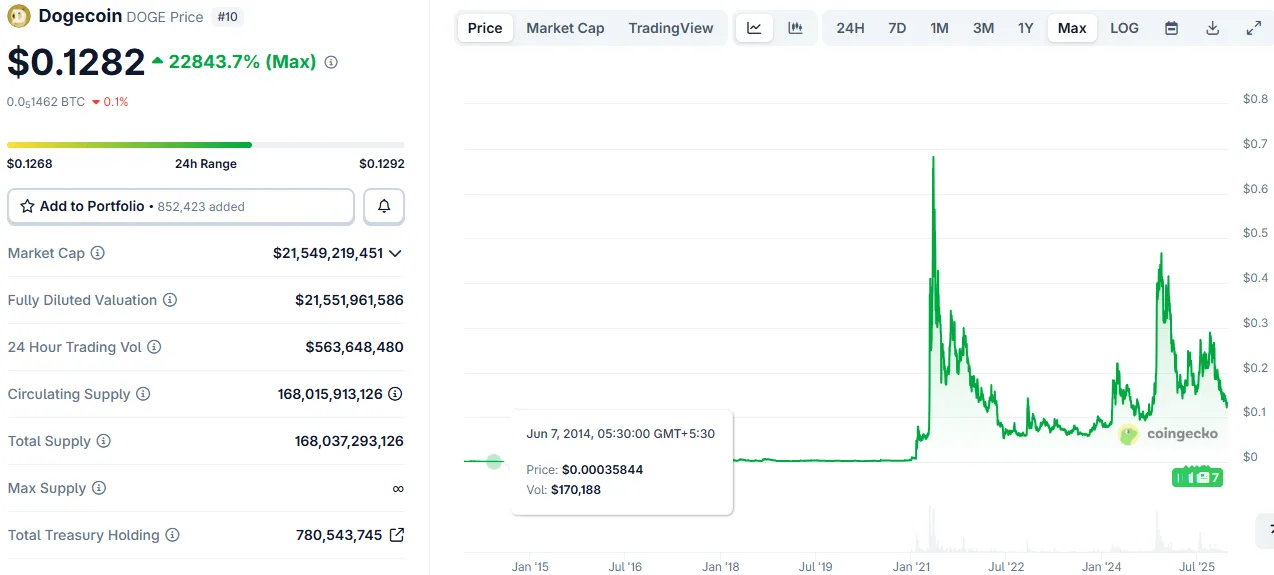
Task: Select the Price chart tab
Action: (x=485, y=28)
